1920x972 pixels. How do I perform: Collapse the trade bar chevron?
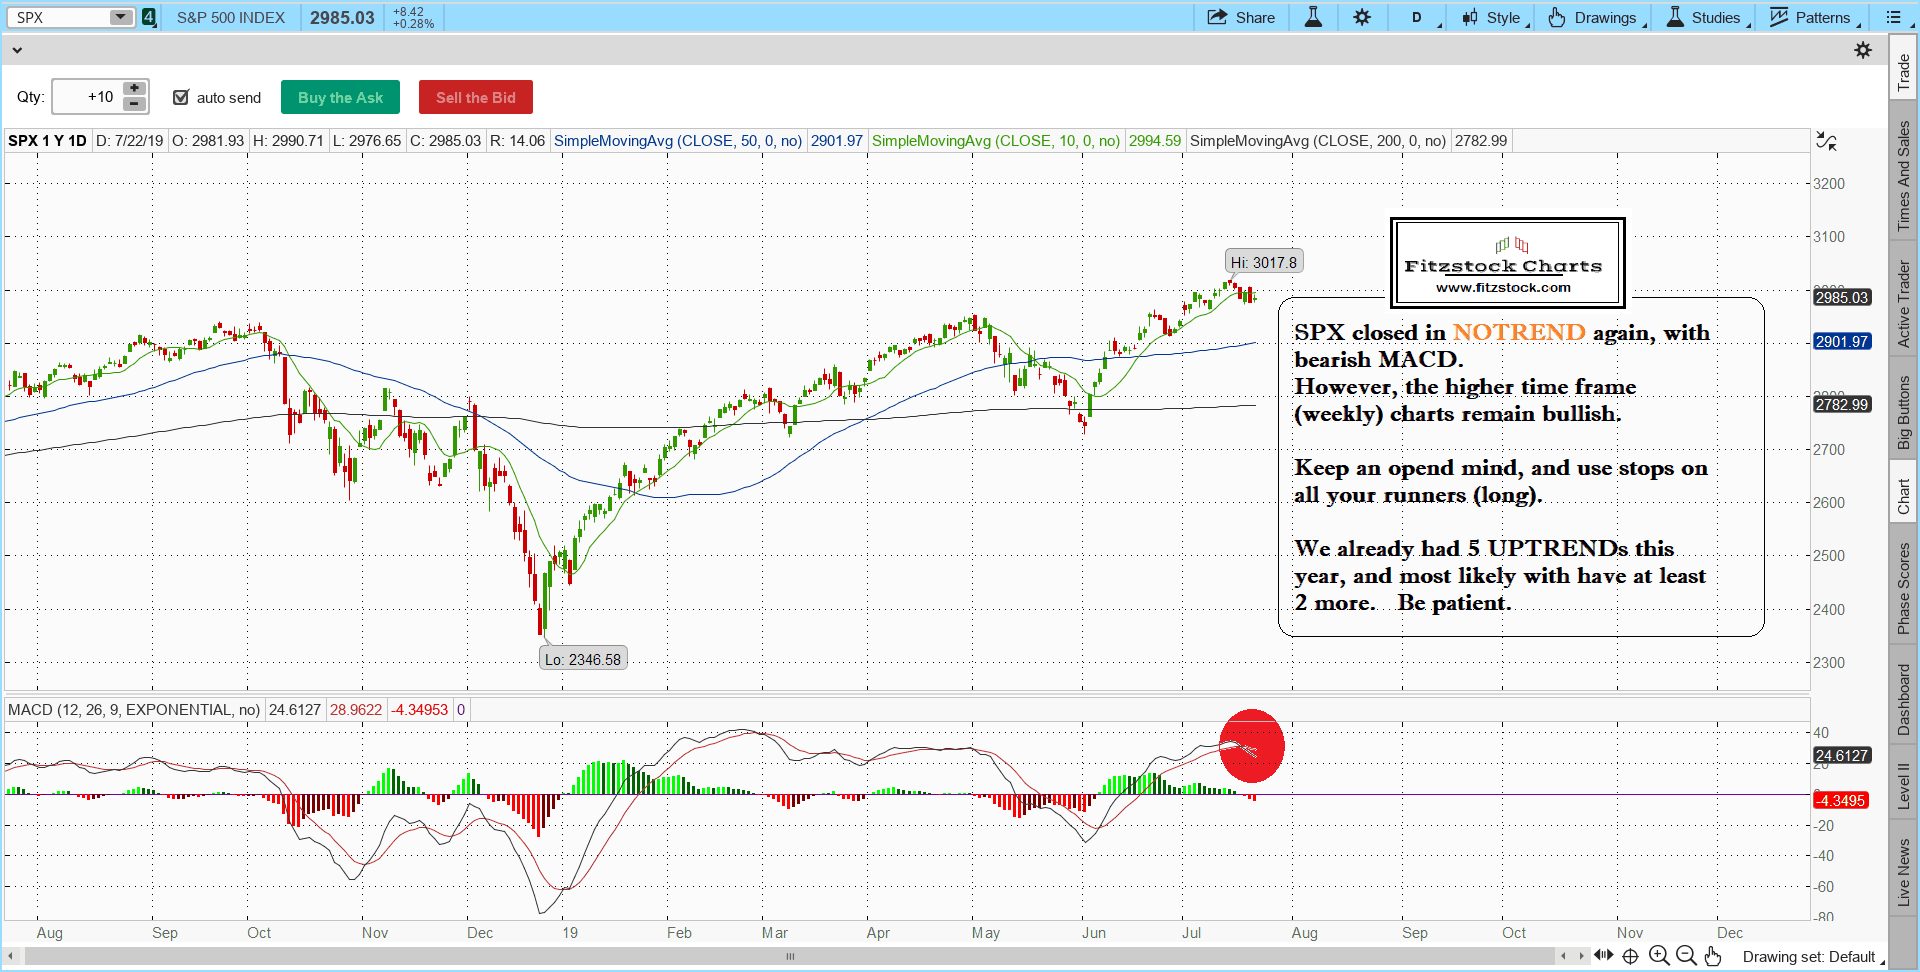click(16, 50)
